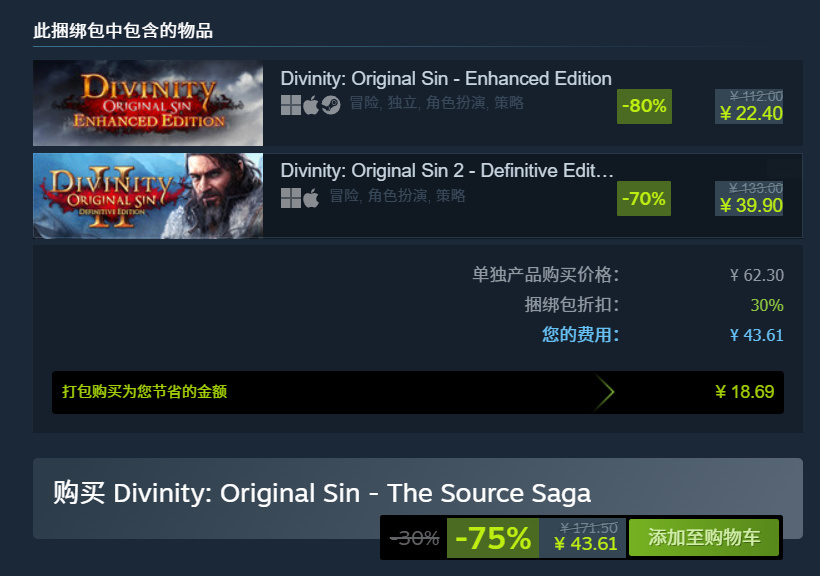Open Divinity: Original Sin 2 Definitive Edition title

point(447,171)
